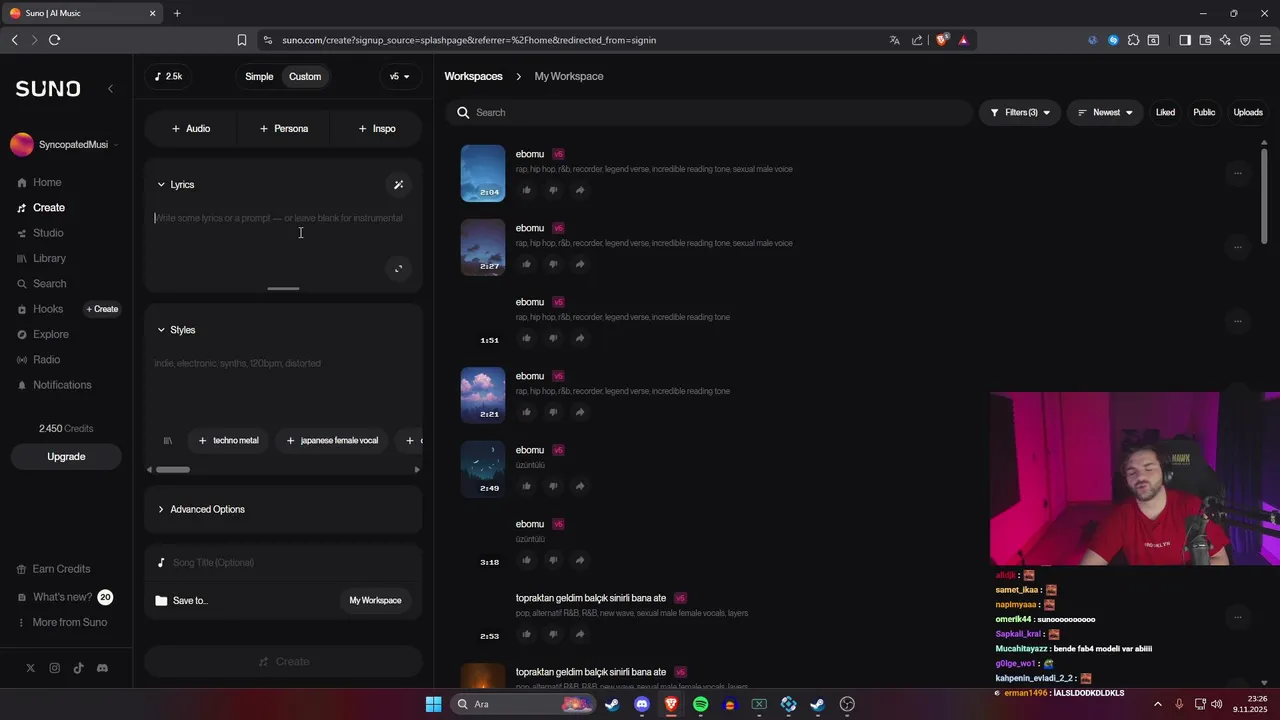Viewport: 1280px width, 720px height.
Task: Open the first ebomu track thumbnail
Action: click(483, 173)
